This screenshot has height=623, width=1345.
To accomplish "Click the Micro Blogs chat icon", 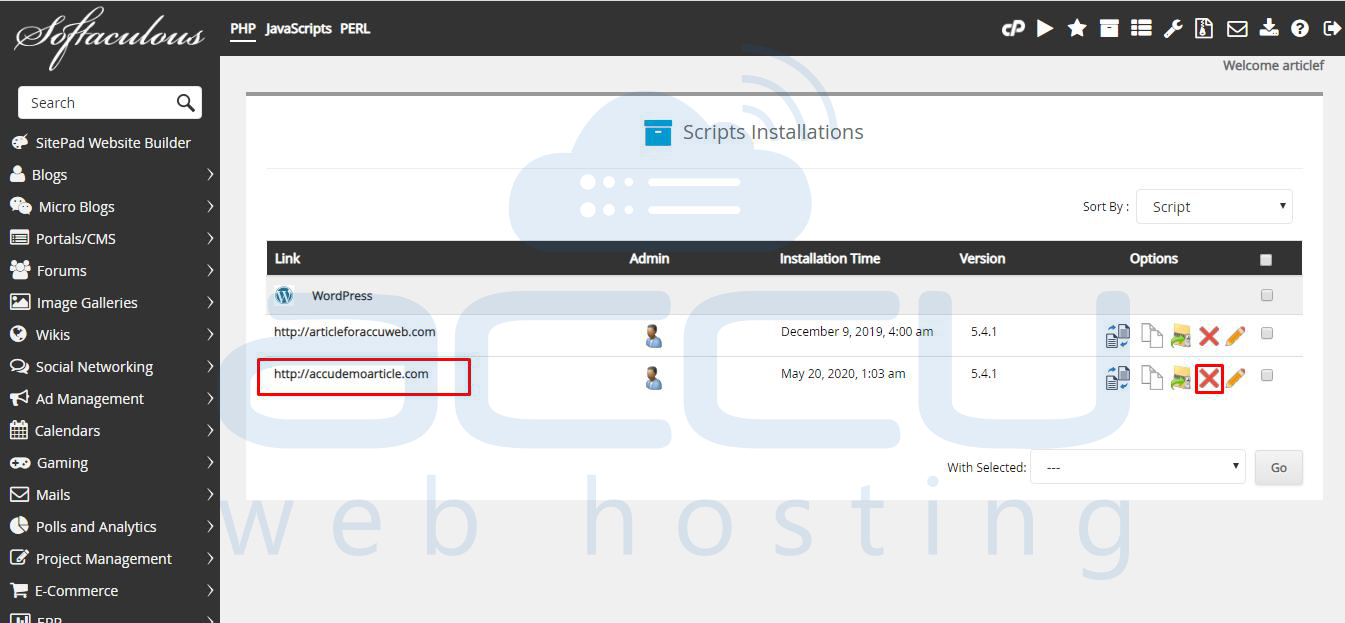I will [x=20, y=206].
